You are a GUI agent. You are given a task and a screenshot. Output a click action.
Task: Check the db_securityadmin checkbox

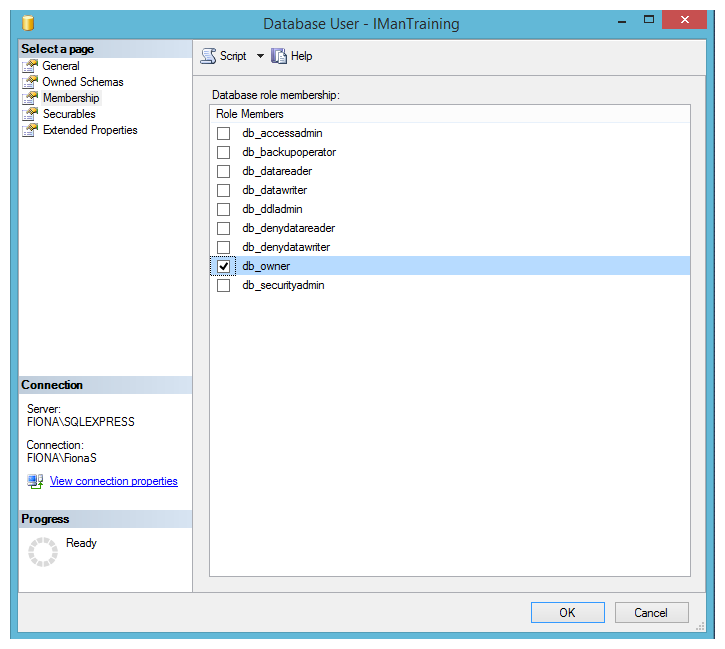(x=223, y=285)
